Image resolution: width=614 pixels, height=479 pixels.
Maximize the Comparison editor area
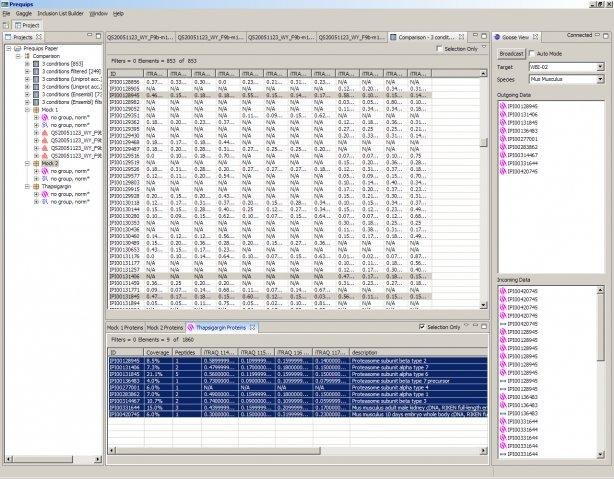[x=484, y=36]
